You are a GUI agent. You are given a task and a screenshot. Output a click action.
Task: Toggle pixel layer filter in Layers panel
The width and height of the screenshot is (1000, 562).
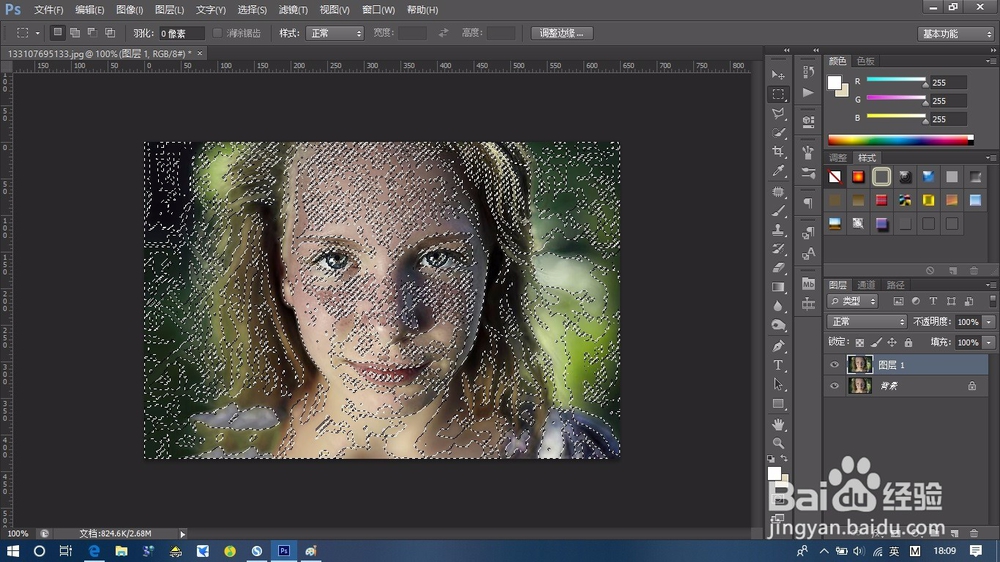pos(898,301)
